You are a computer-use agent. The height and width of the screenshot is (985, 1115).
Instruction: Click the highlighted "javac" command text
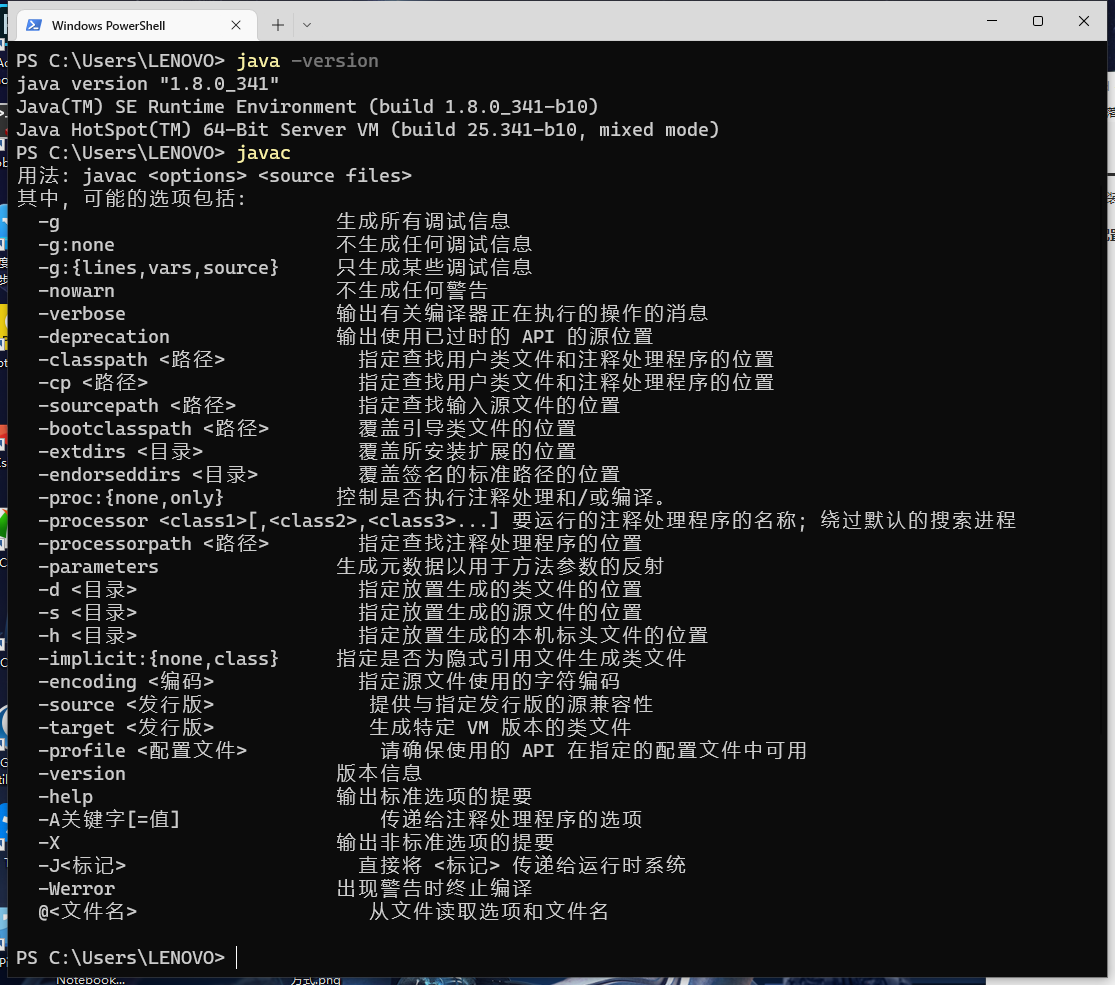tap(263, 152)
